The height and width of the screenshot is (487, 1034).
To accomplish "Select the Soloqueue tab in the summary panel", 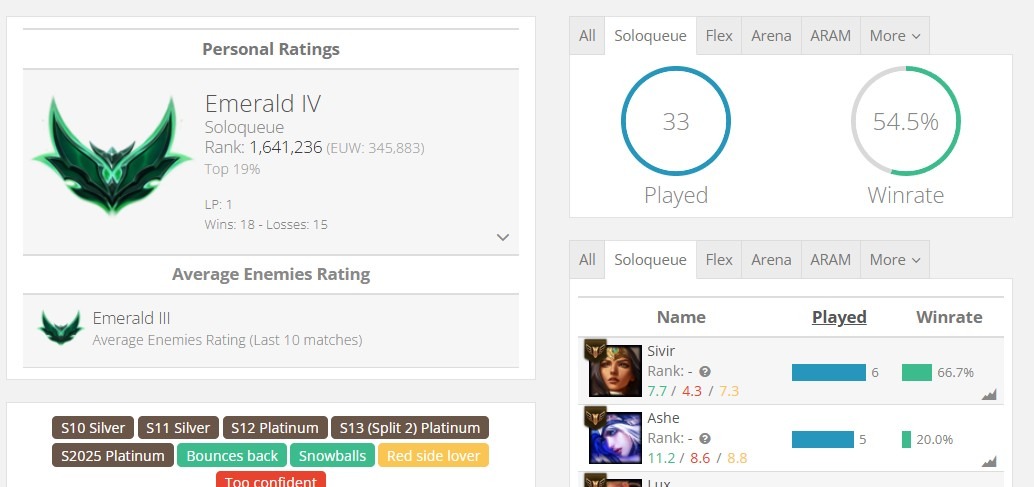I will coord(650,36).
